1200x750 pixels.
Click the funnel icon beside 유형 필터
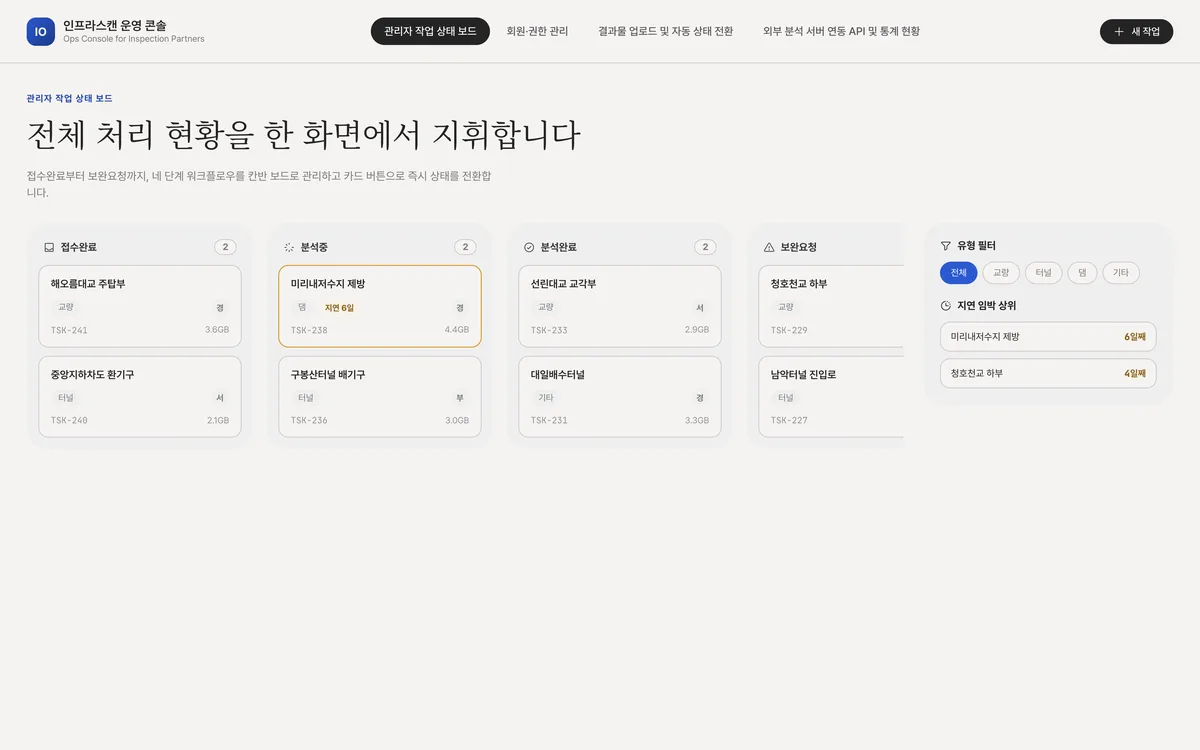pos(946,245)
